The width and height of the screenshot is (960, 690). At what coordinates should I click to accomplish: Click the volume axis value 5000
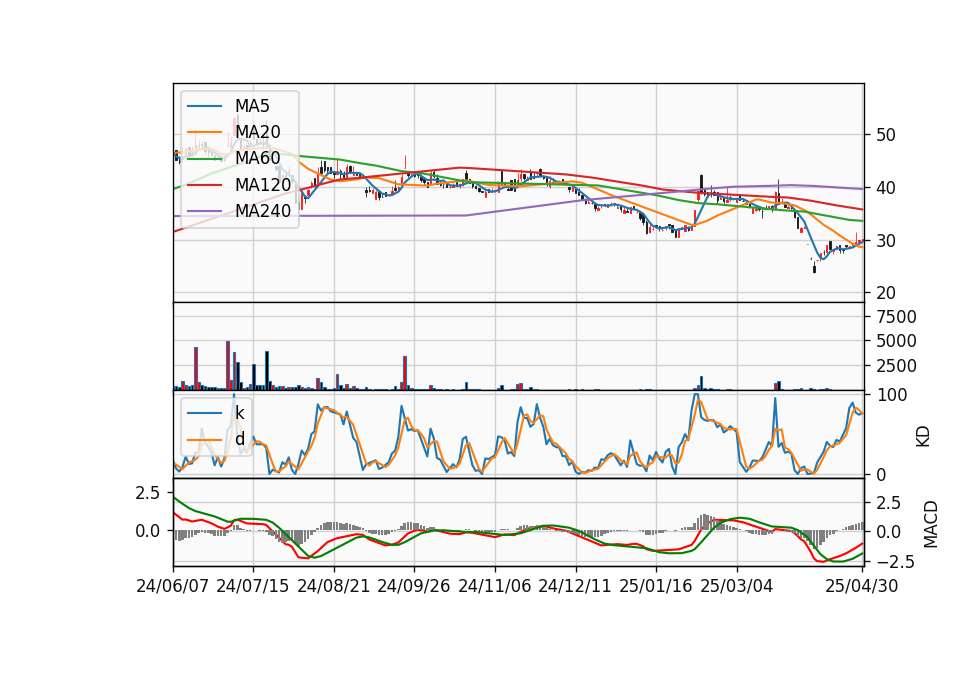coord(896,342)
